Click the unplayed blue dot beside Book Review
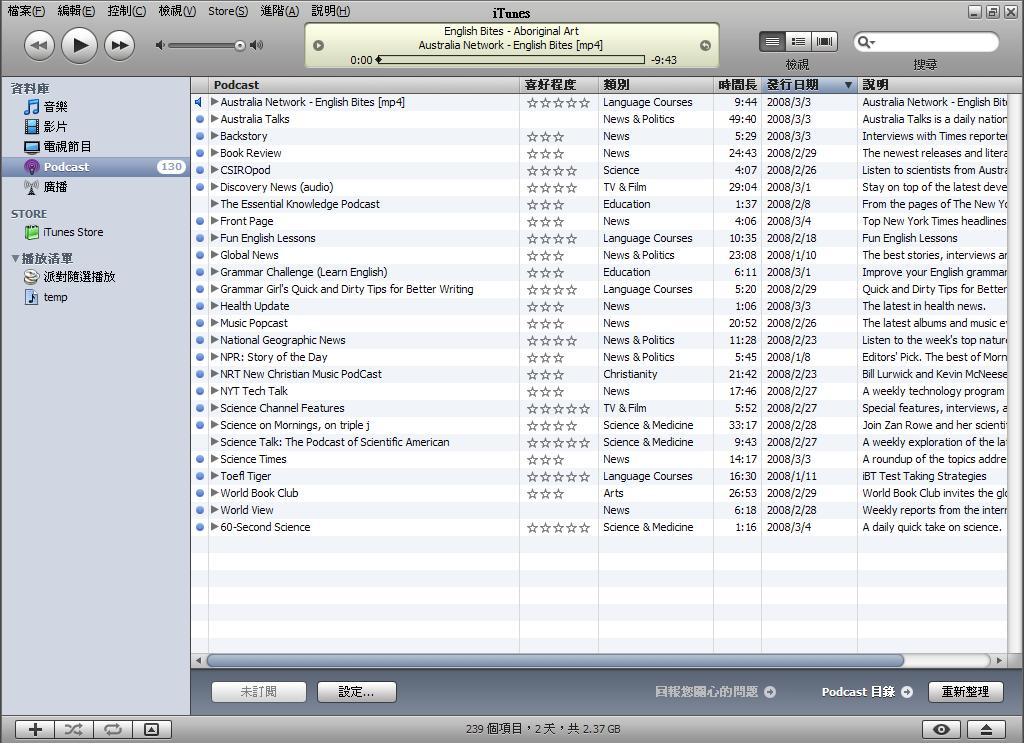Screen dimensions: 1024x744 pyautogui.click(x=200, y=153)
